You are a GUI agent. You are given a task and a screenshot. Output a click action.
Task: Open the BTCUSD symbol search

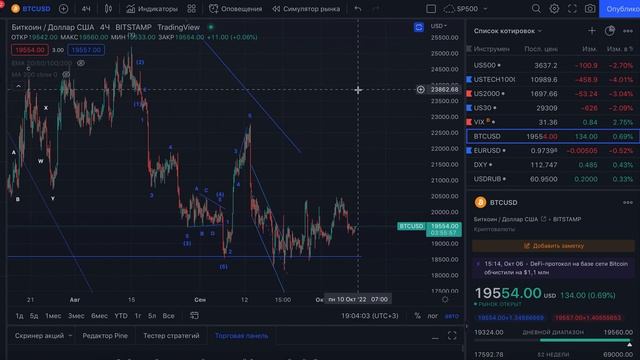(x=31, y=9)
